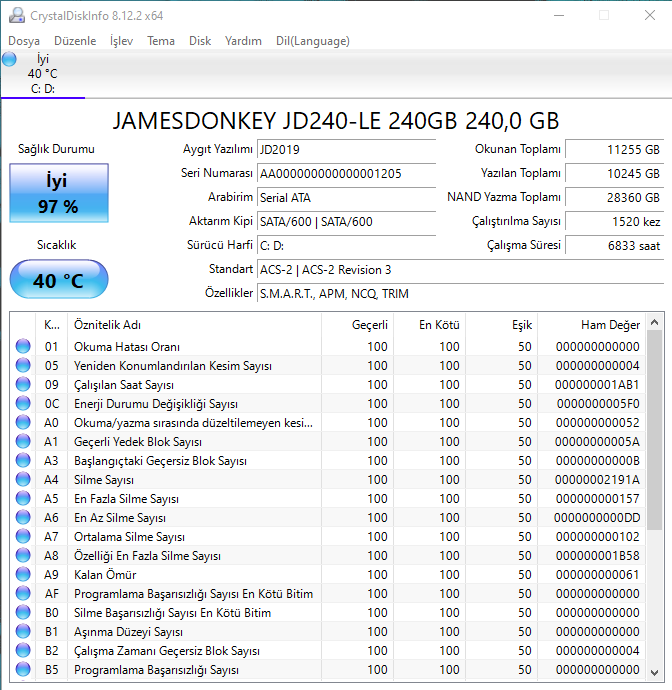The image size is (672, 690).
Task: Click the Aygıt Yazılımı JD2019 field
Action: pos(346,150)
